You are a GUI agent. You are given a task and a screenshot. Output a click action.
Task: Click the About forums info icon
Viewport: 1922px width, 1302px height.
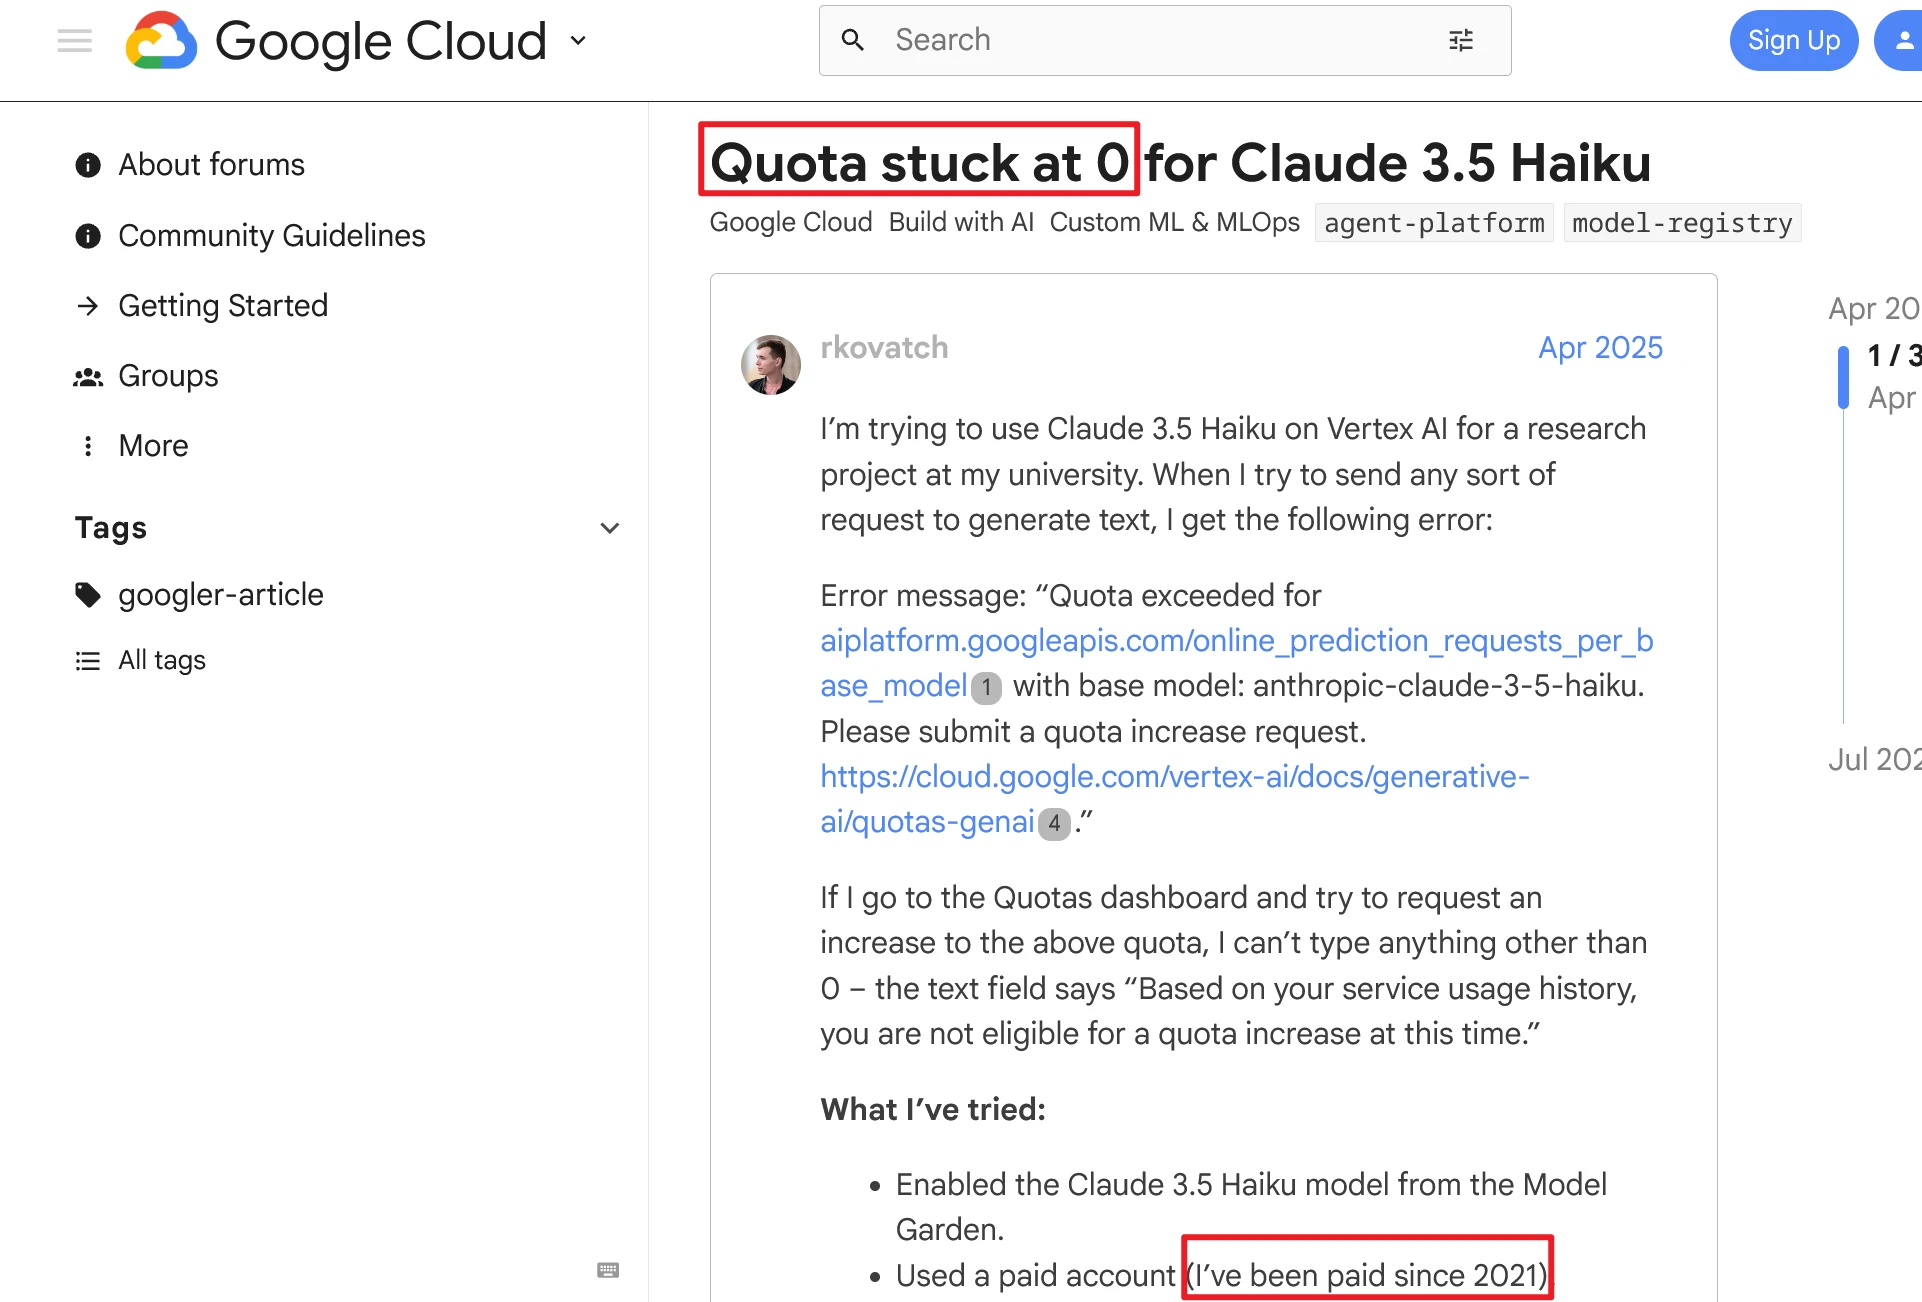tap(88, 165)
